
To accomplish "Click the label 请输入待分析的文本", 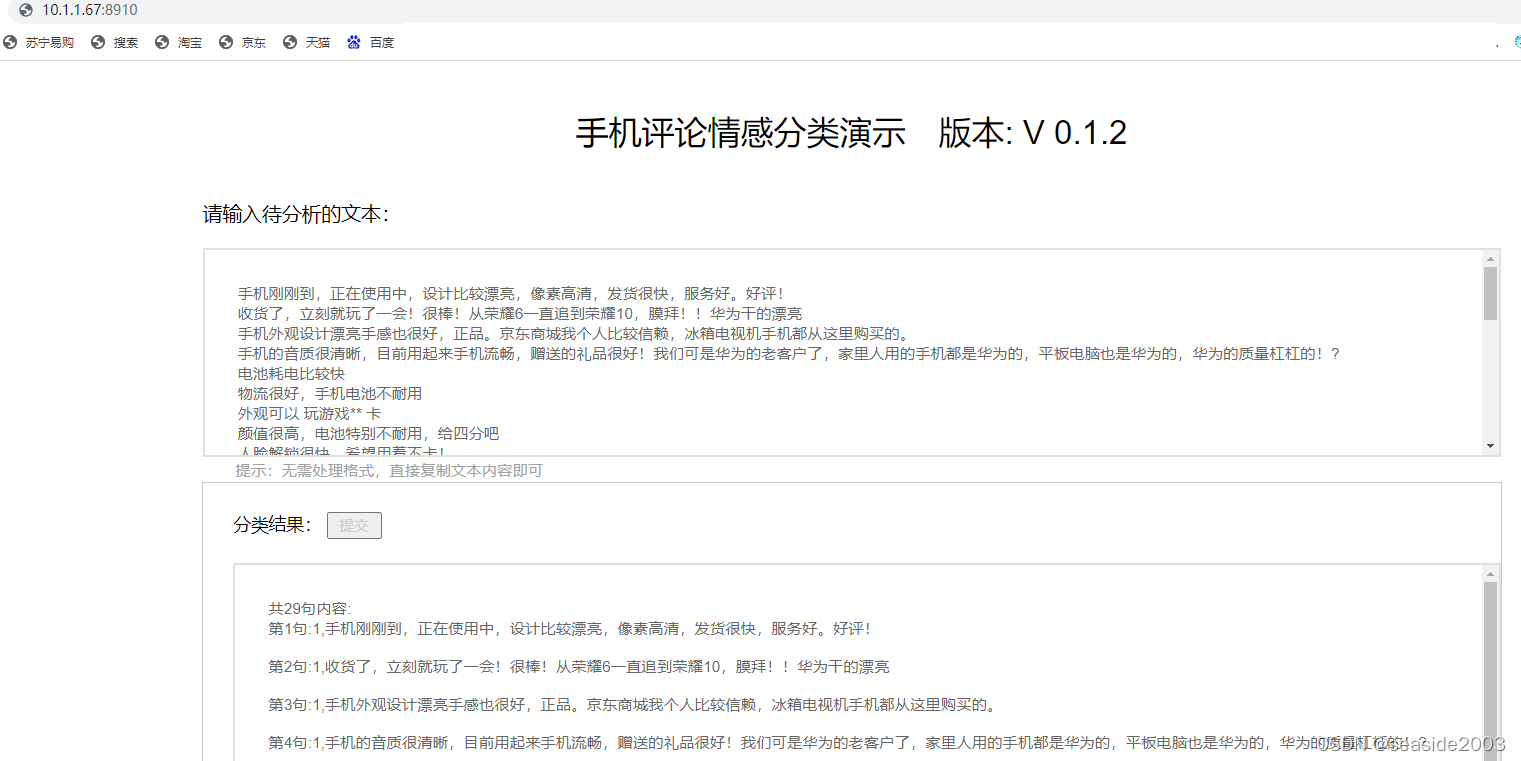I will (296, 214).
